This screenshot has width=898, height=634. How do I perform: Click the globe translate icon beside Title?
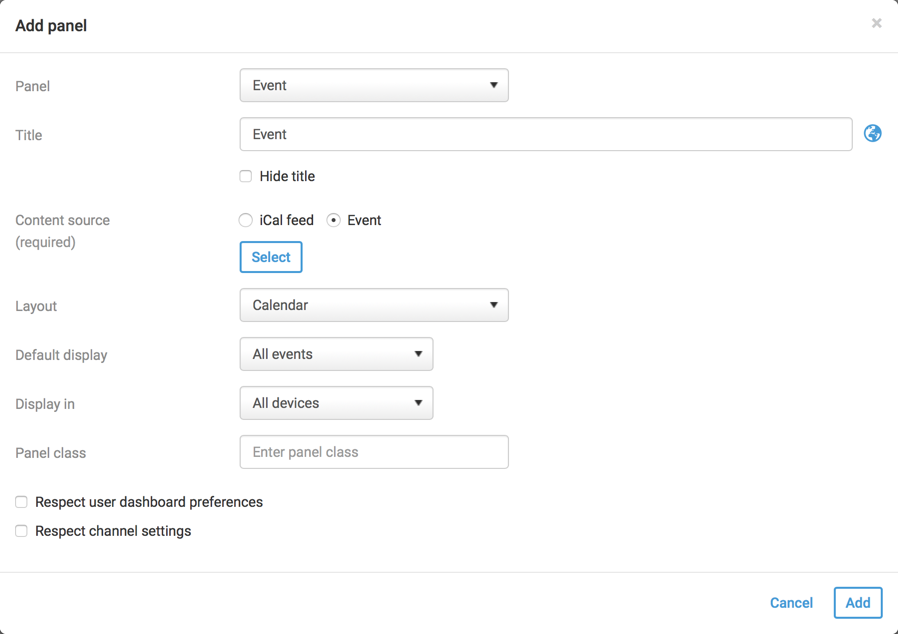coord(873,134)
